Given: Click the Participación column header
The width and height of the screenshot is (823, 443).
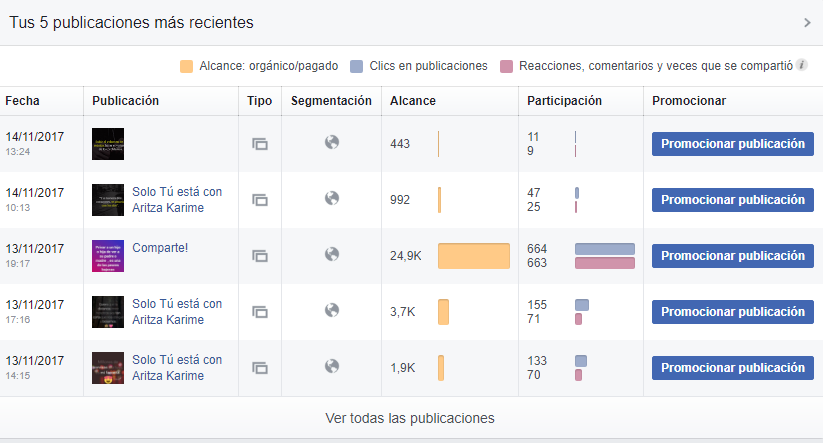Looking at the screenshot, I should pos(564,101).
